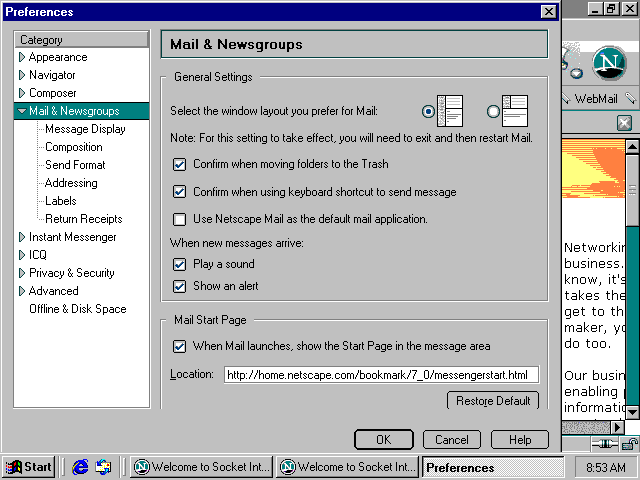Click the Preferences taskbar button
640x480 pixels.
click(x=493, y=467)
